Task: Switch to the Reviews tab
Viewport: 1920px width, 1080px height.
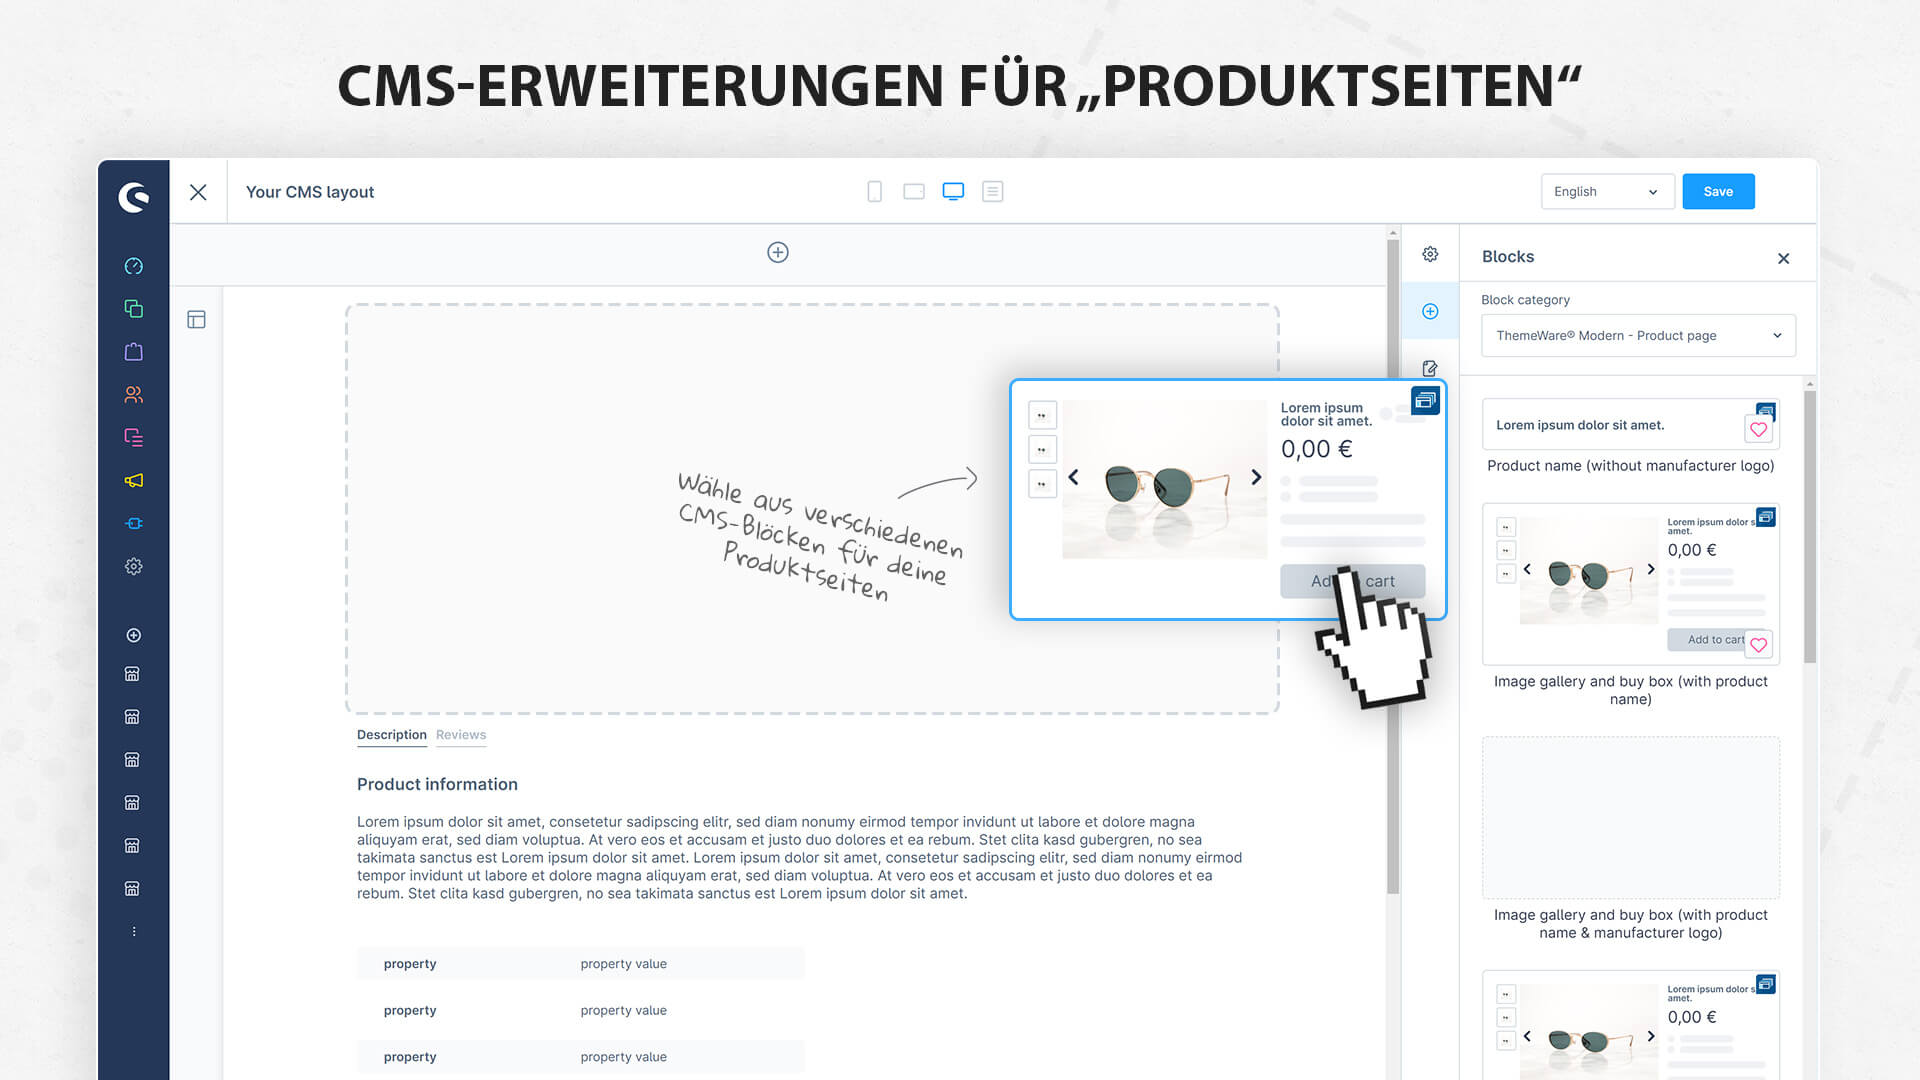Action: tap(462, 735)
